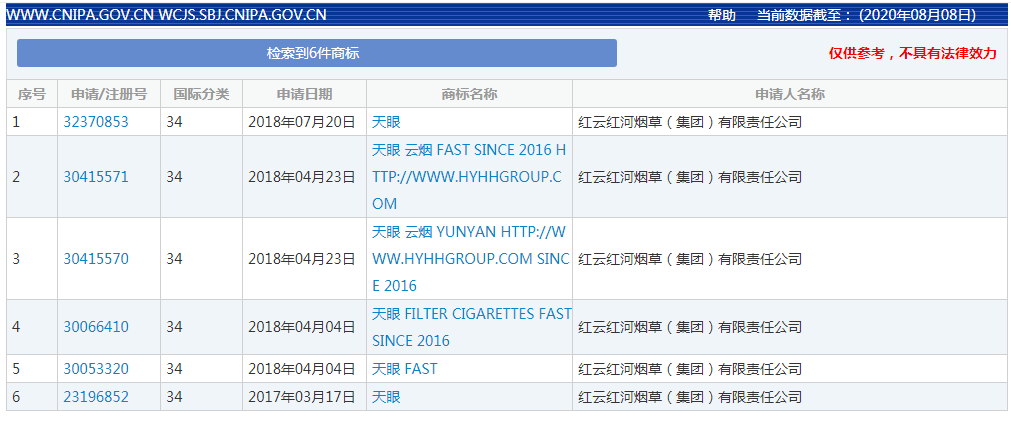Open the 天眼 trademark in row 1
Screen dimensions: 1011x422
click(x=386, y=122)
